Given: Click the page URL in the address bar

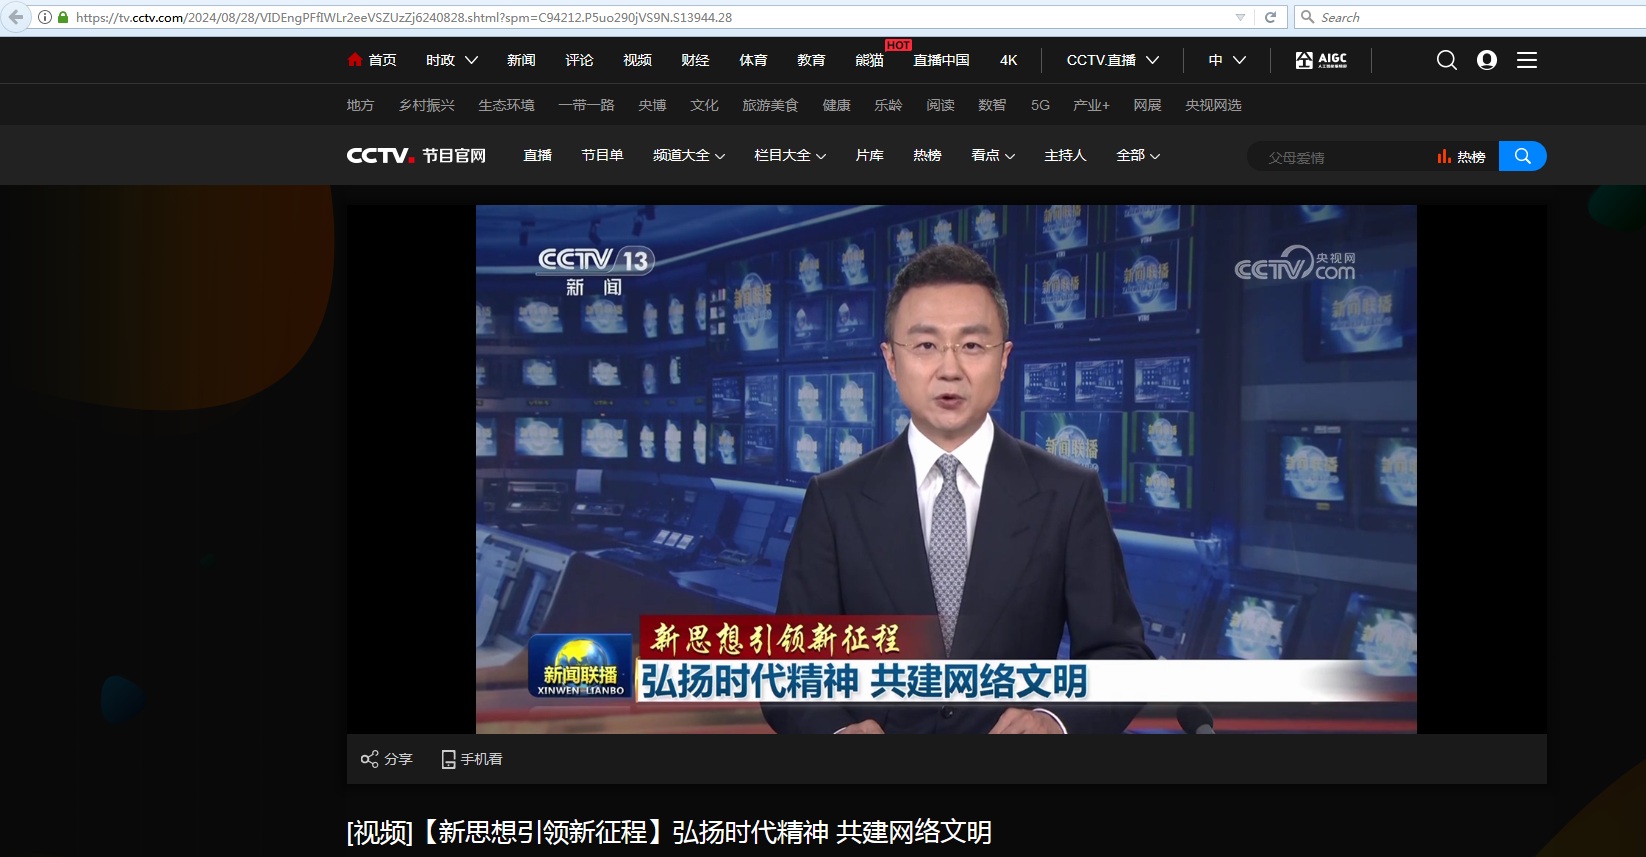Looking at the screenshot, I should pos(404,17).
